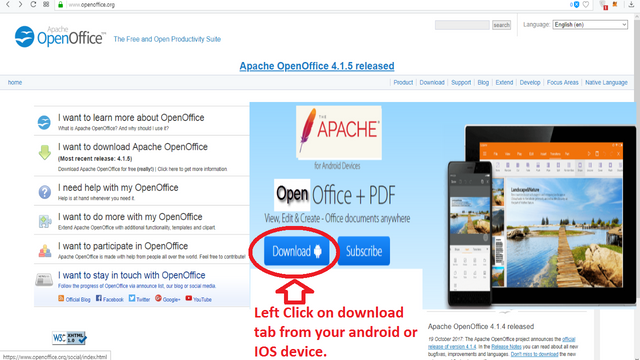Click the browser address bar URL
Screen dimensions: 640x360
[91, 5]
